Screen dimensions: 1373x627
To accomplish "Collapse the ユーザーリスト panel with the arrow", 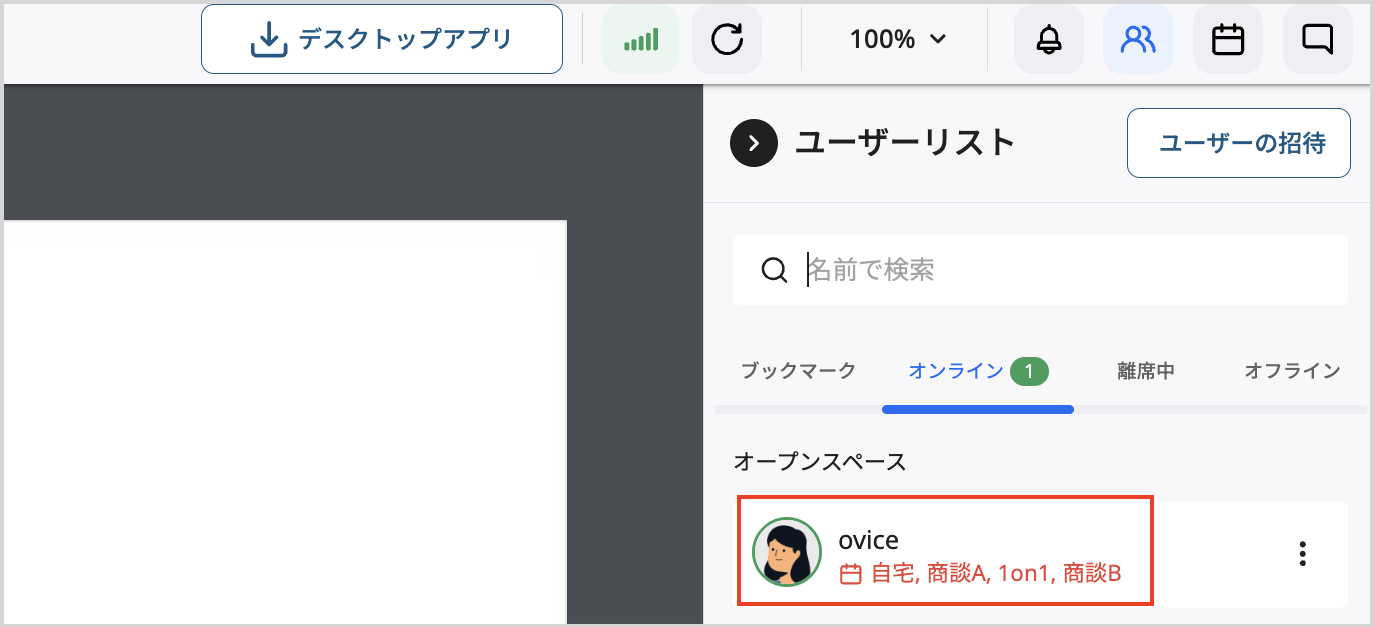I will click(753, 143).
